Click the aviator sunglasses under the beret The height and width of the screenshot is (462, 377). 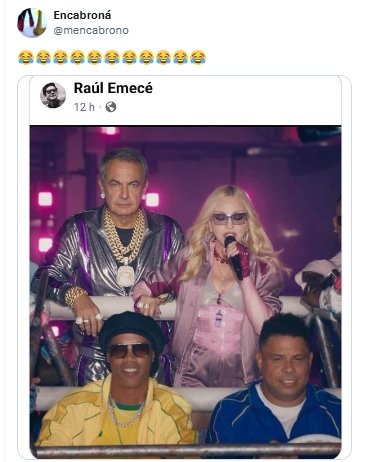(130, 351)
